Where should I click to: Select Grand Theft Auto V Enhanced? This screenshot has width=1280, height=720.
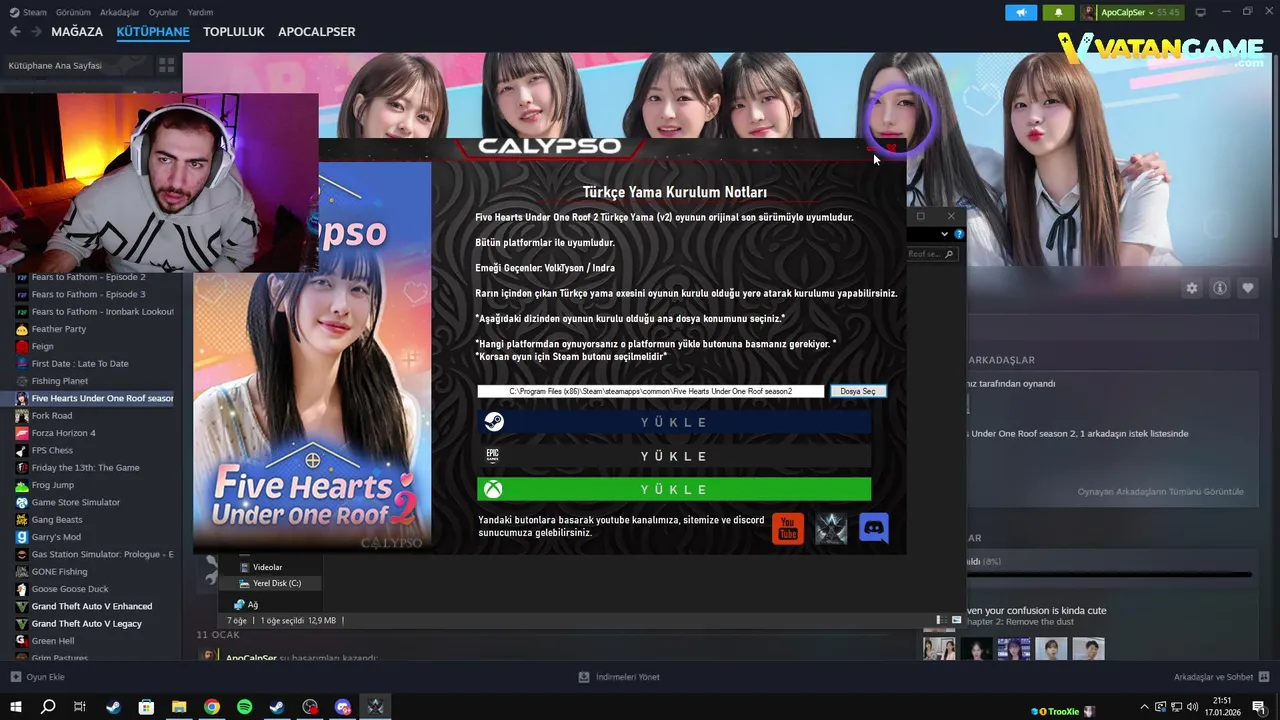[x=92, y=606]
